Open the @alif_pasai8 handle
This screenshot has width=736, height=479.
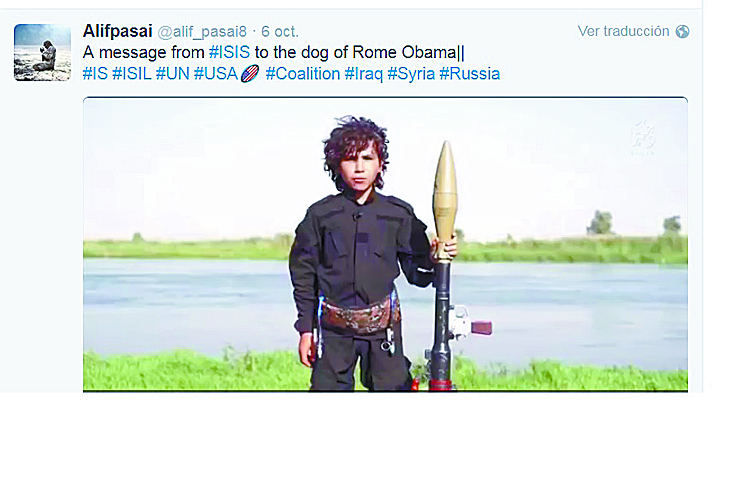click(x=202, y=32)
